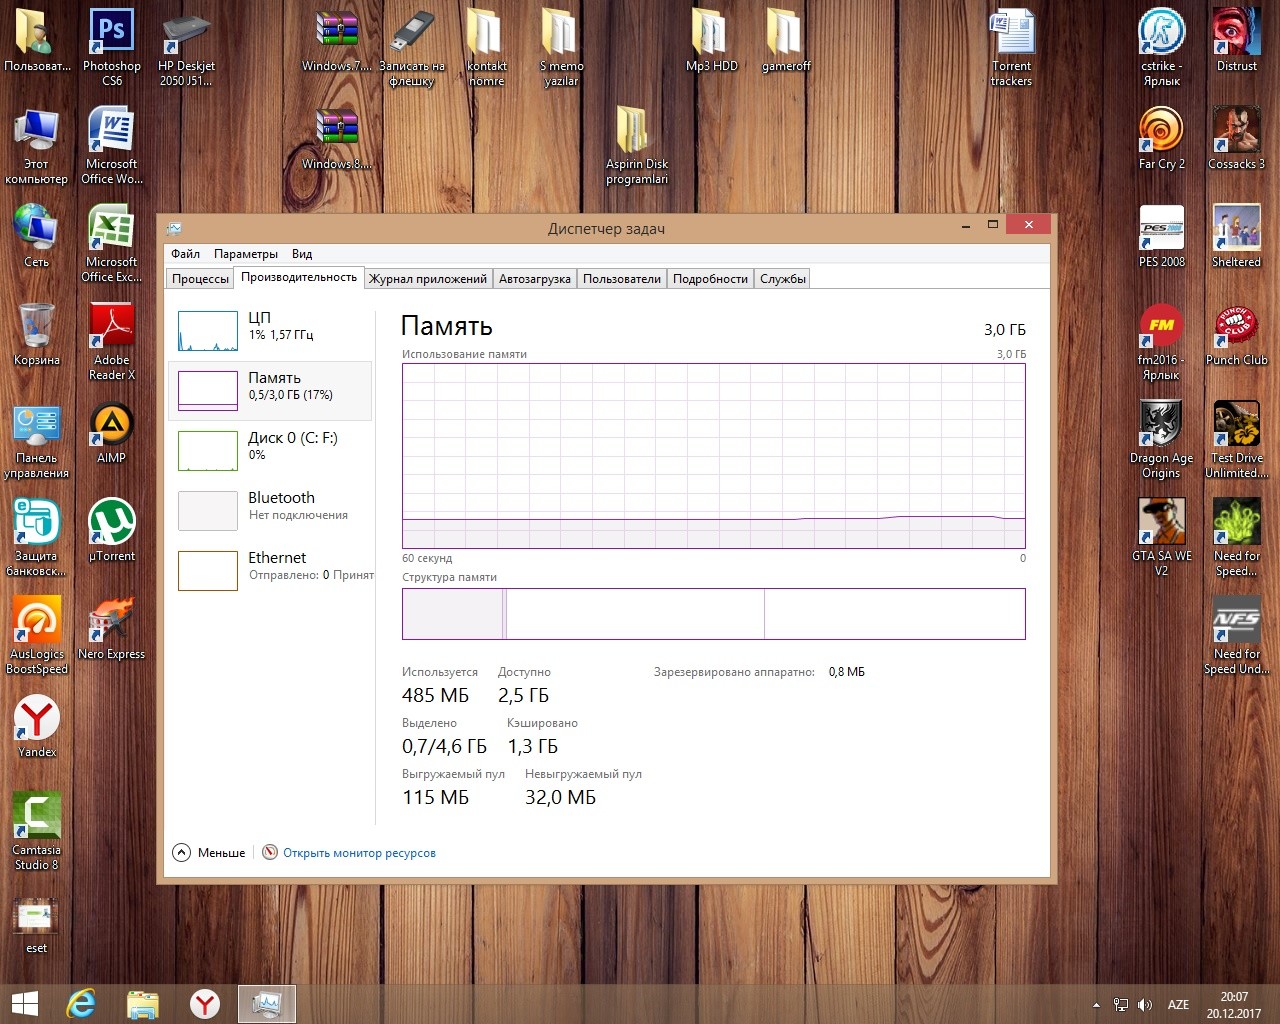Open the Torrent trackers document
Image resolution: width=1280 pixels, height=1024 pixels.
tap(1011, 46)
